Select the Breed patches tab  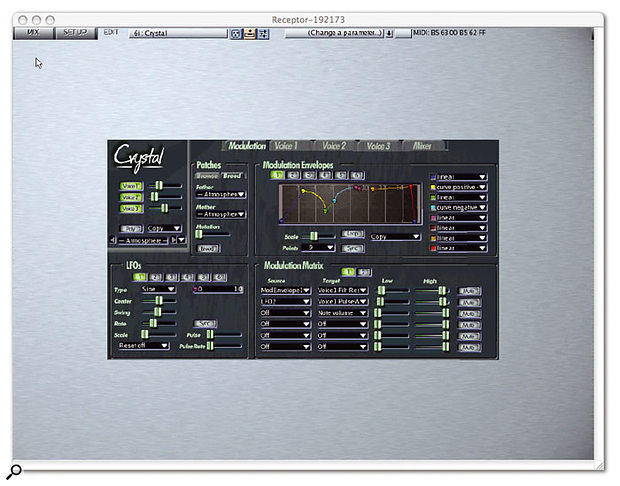[x=232, y=176]
